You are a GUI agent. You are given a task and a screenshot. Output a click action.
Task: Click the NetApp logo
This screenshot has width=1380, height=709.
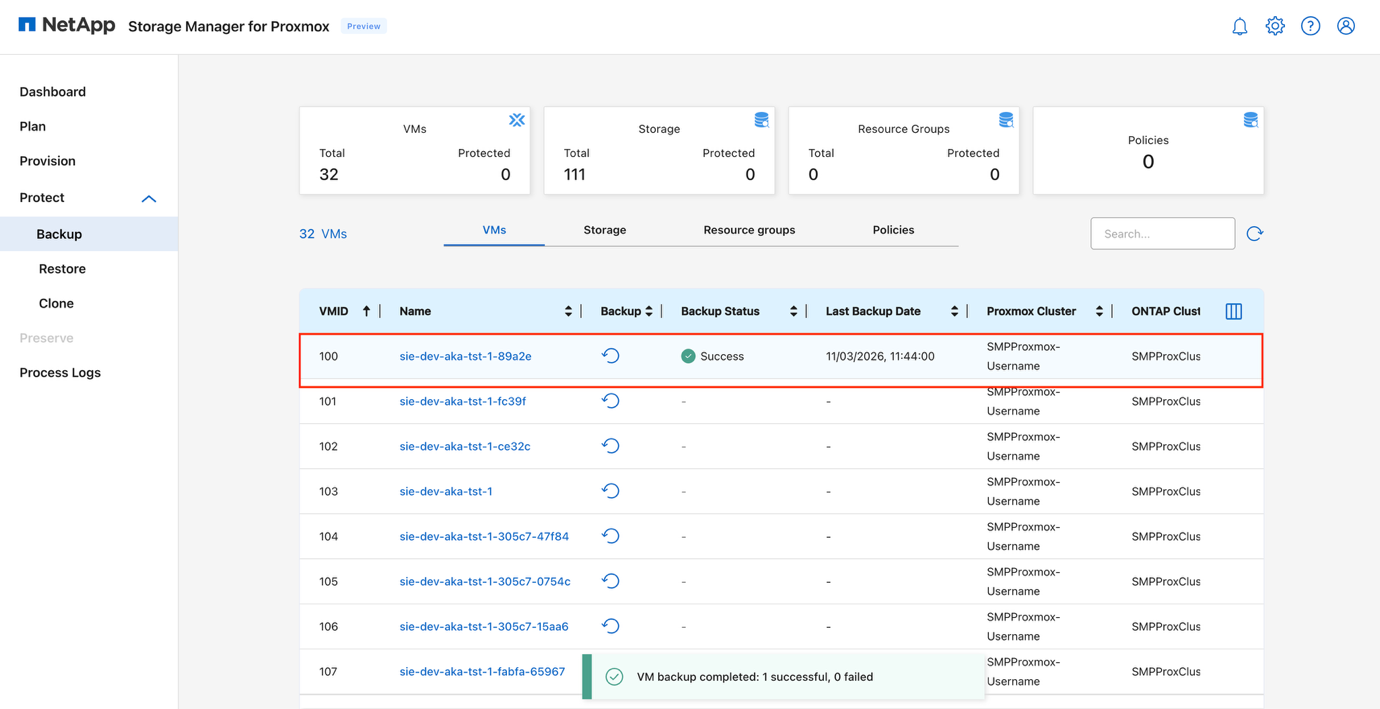point(66,24)
